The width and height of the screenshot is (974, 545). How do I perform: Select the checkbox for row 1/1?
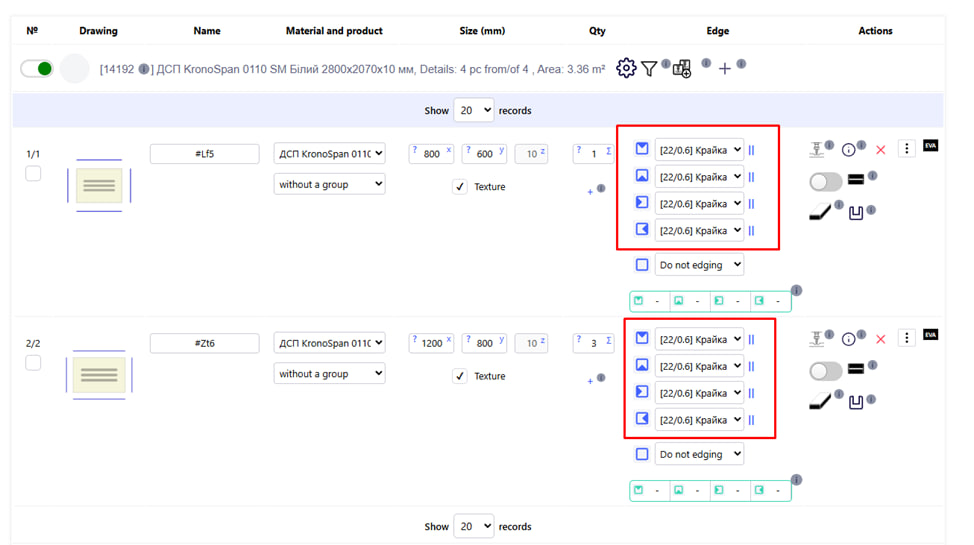coord(33,173)
